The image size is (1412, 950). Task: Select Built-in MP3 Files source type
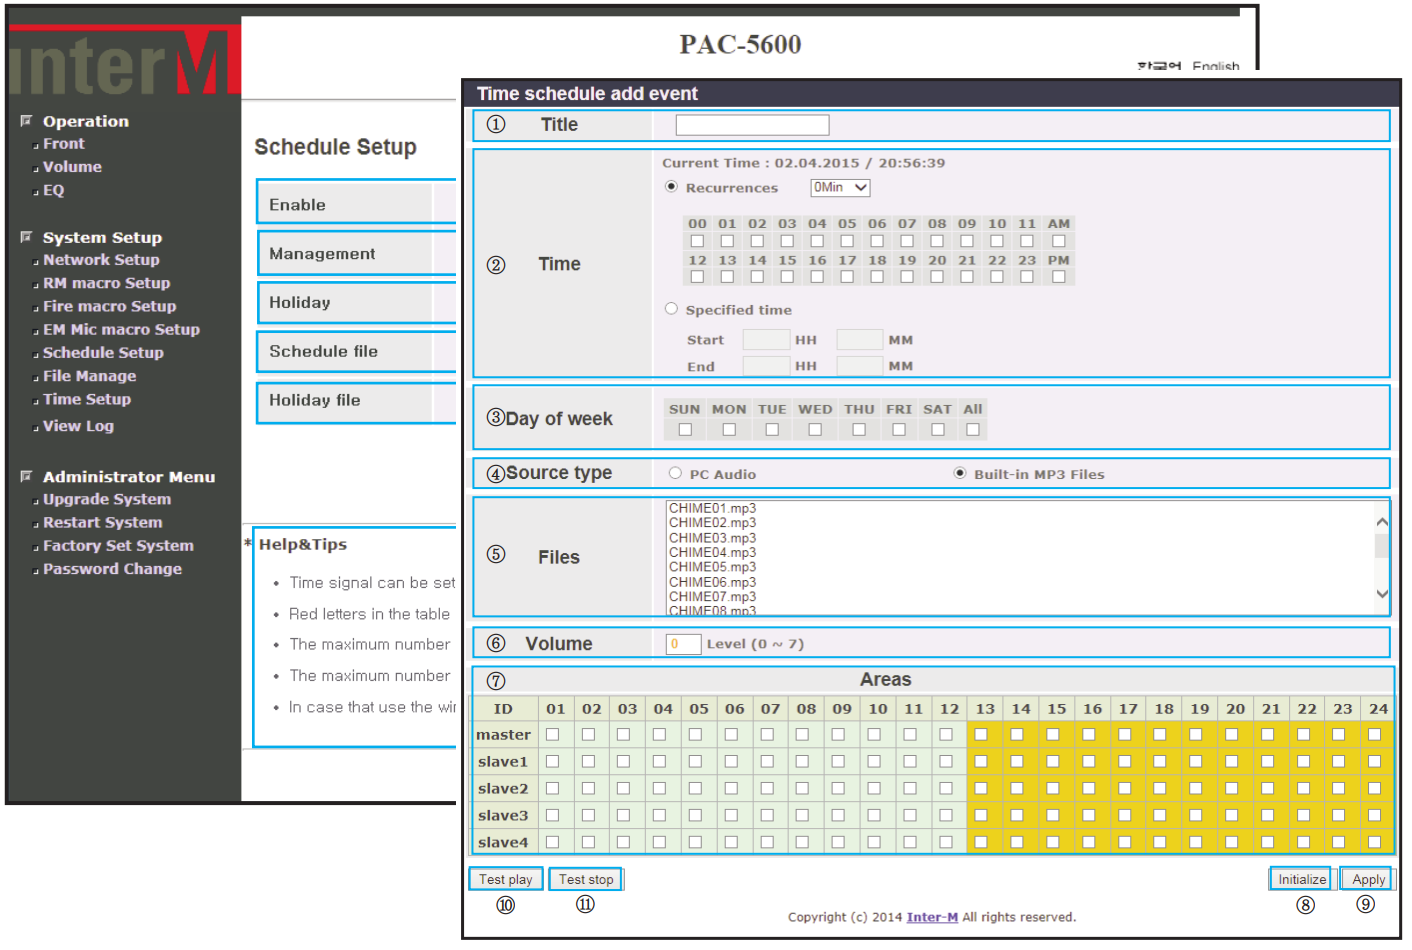(x=960, y=473)
